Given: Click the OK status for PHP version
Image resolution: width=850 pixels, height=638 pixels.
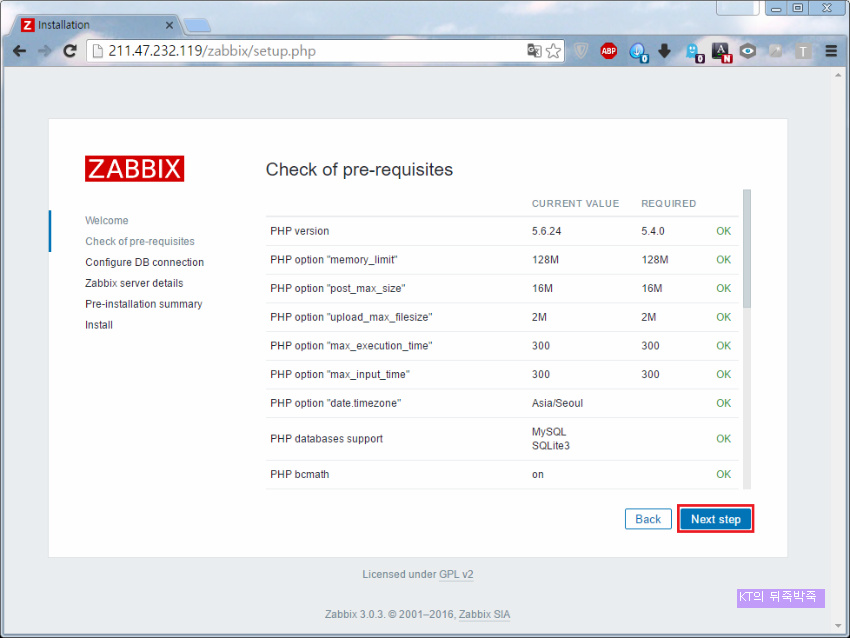Looking at the screenshot, I should 724,231.
